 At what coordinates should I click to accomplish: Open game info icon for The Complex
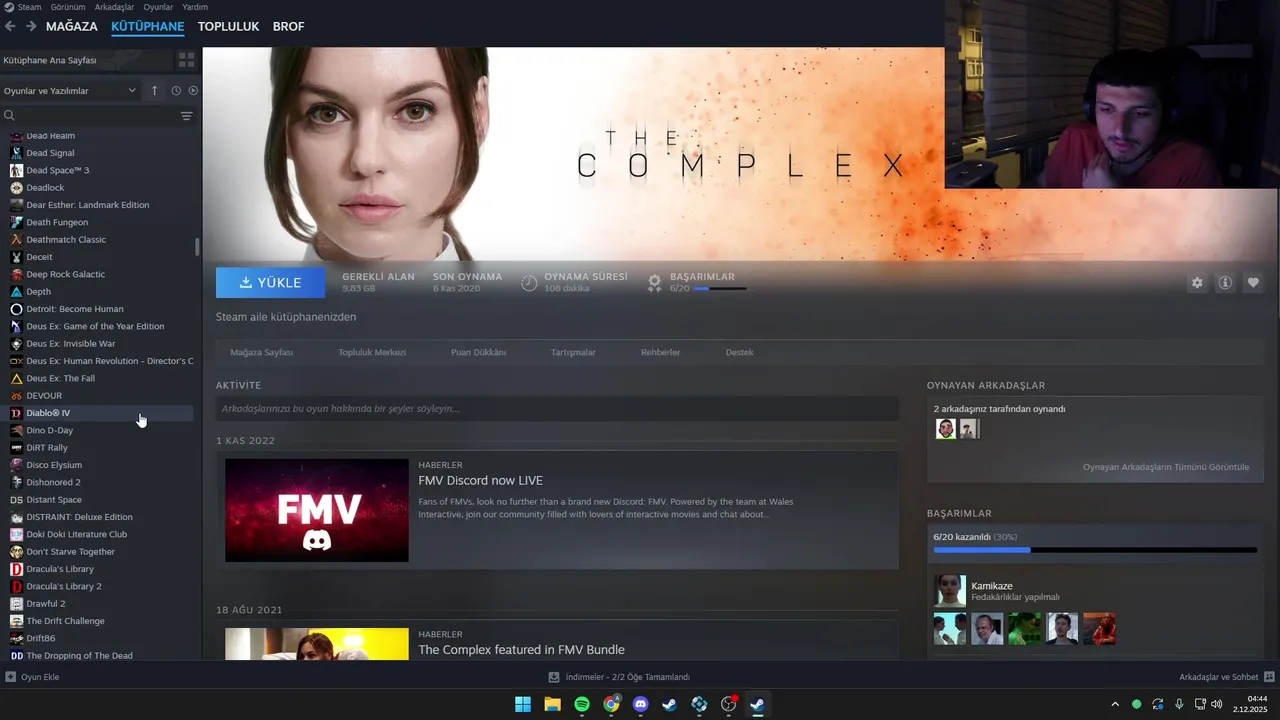pos(1225,283)
